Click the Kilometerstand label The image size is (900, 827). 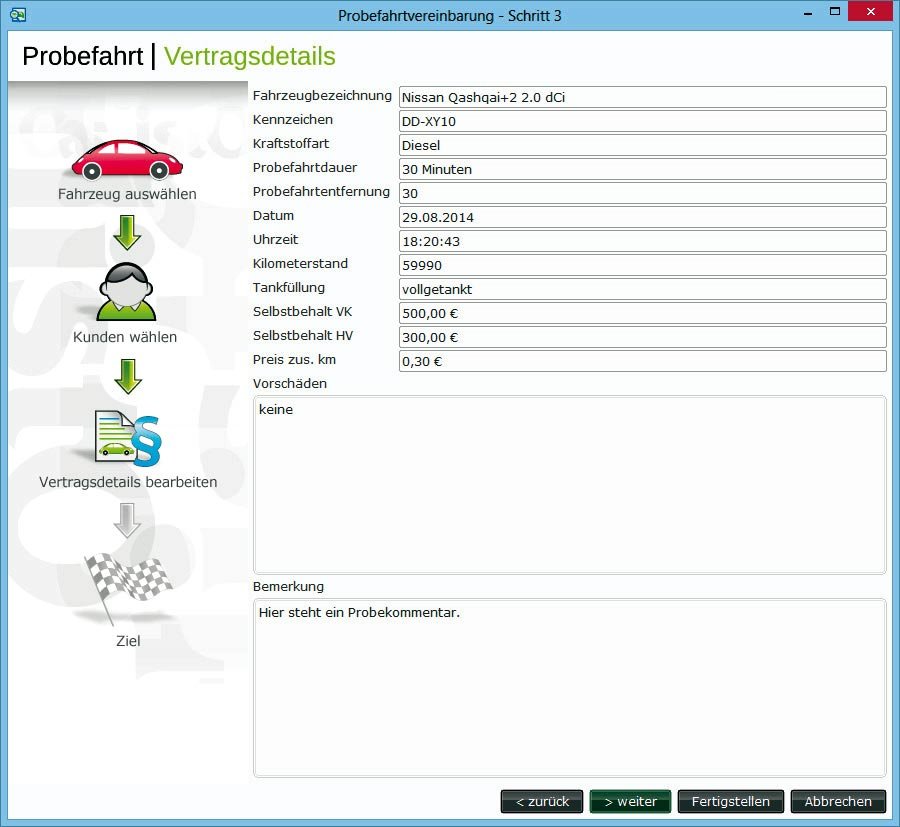coord(300,263)
